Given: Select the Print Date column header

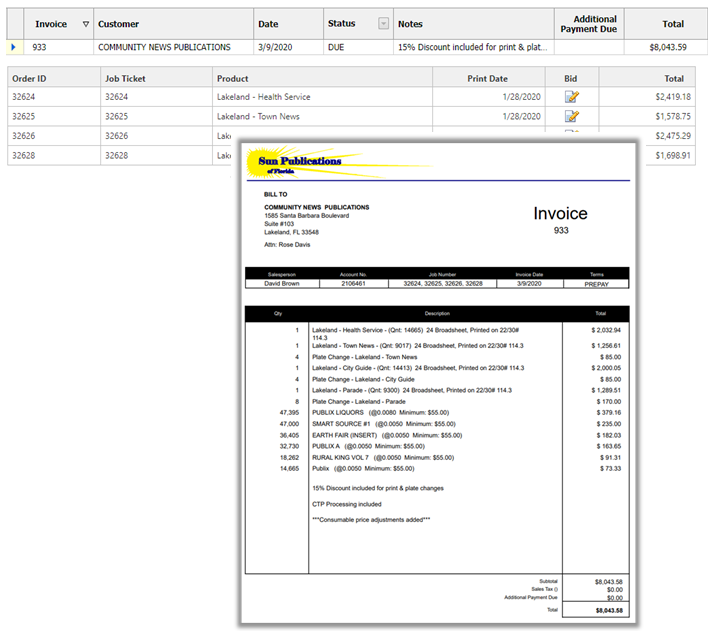Looking at the screenshot, I should pyautogui.click(x=488, y=78).
